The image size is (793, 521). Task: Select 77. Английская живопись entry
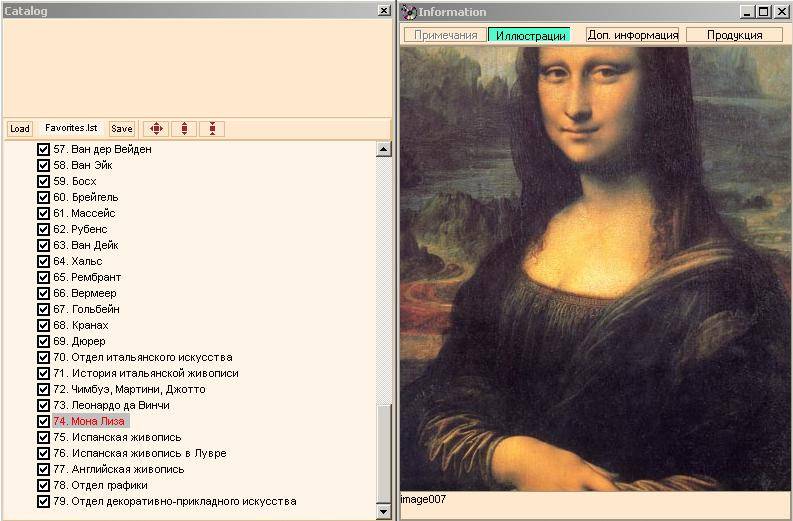coord(119,469)
